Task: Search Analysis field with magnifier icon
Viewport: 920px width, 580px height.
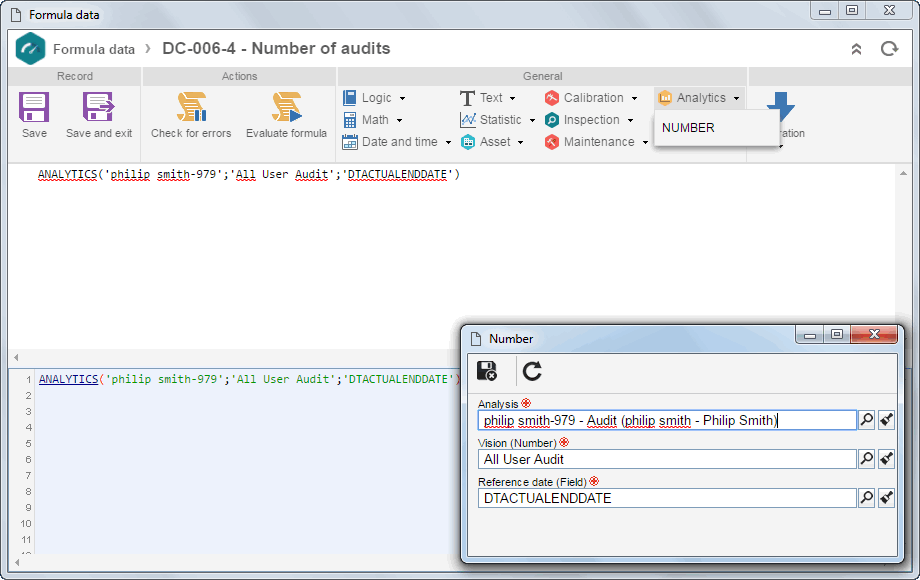Action: point(867,420)
